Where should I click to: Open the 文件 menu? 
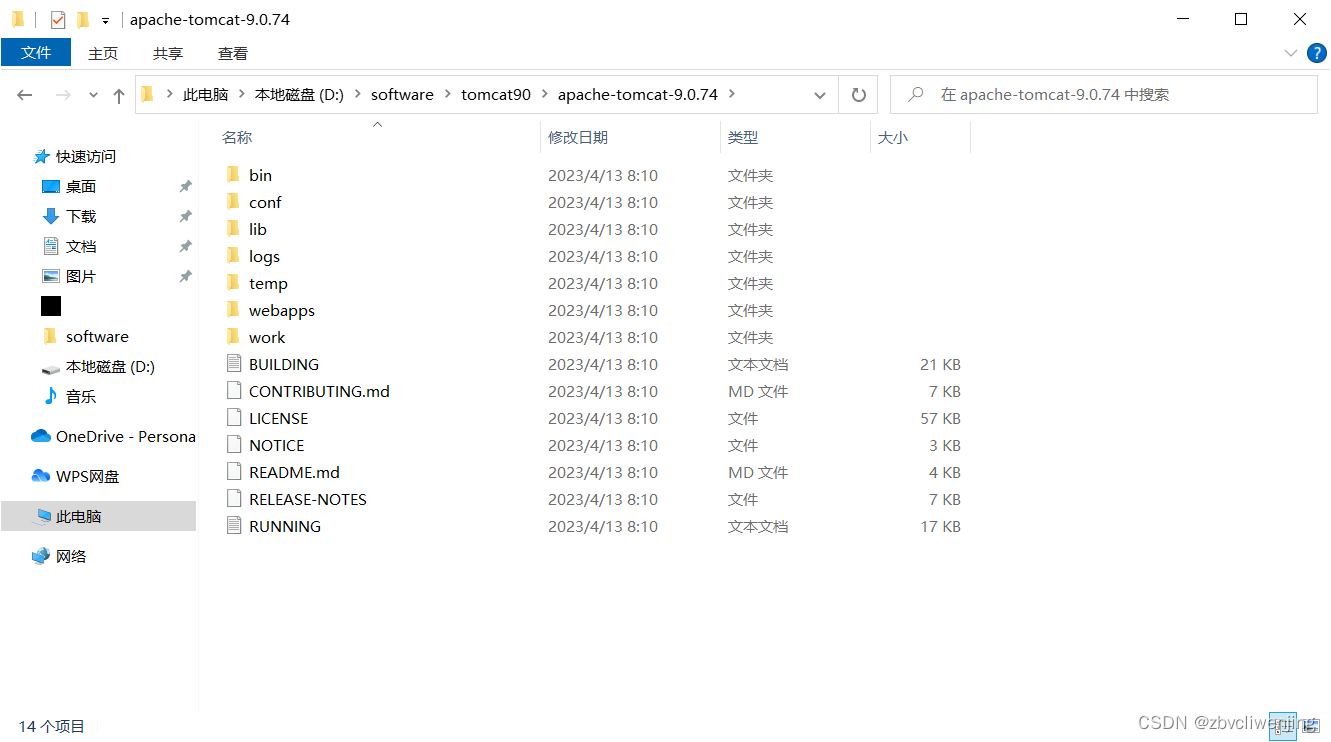36,53
